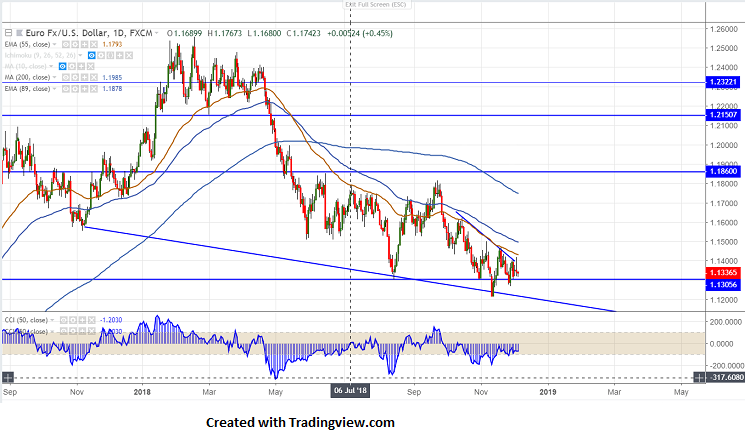Click the EMA 55 value 1.1793
This screenshot has height=434, width=745.
(x=113, y=44)
